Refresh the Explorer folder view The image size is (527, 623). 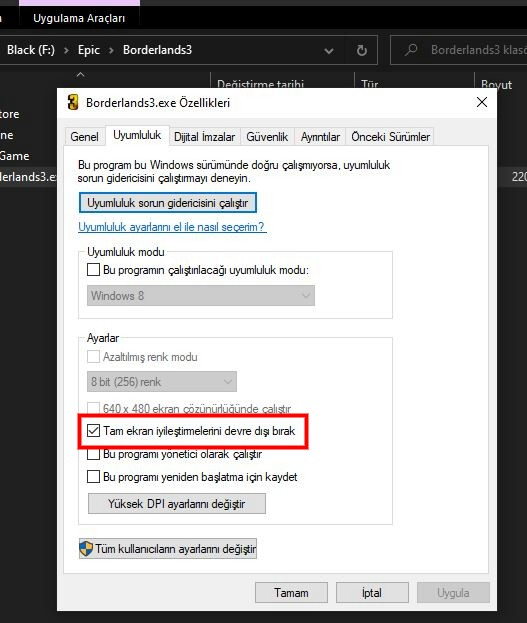click(x=362, y=50)
